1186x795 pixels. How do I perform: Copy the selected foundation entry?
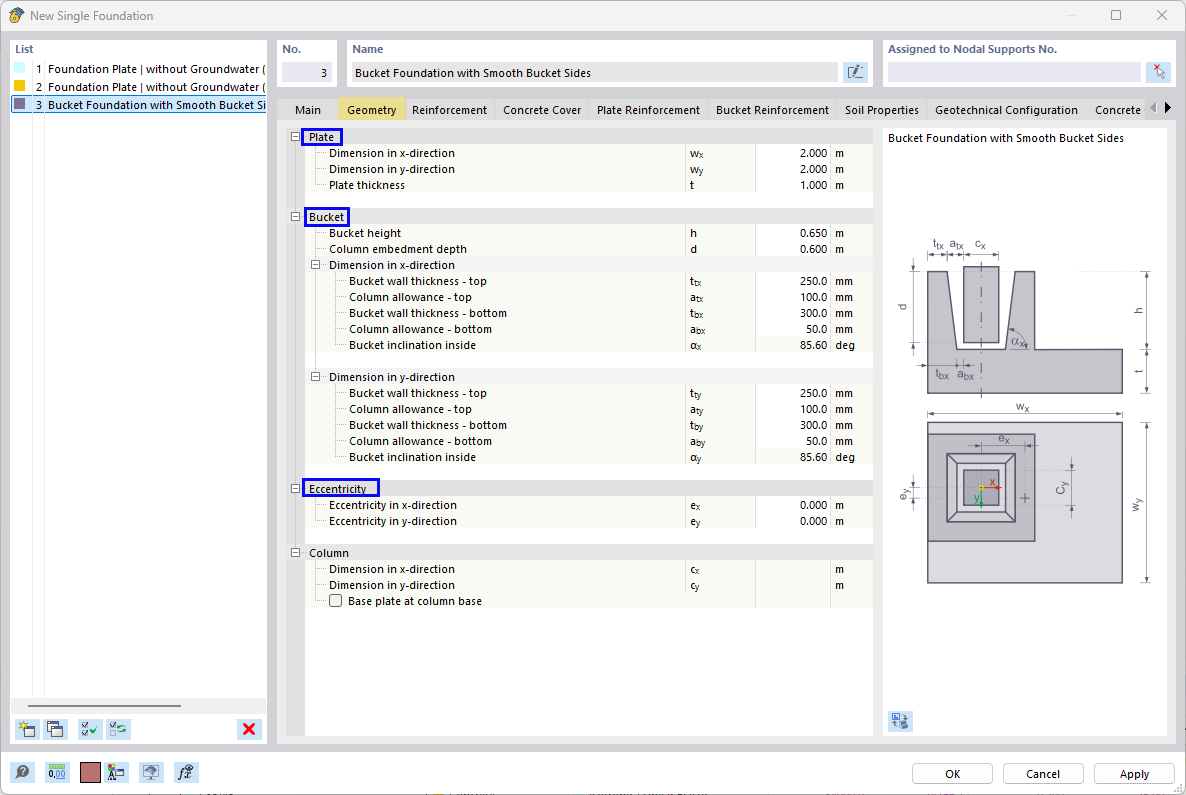(56, 729)
